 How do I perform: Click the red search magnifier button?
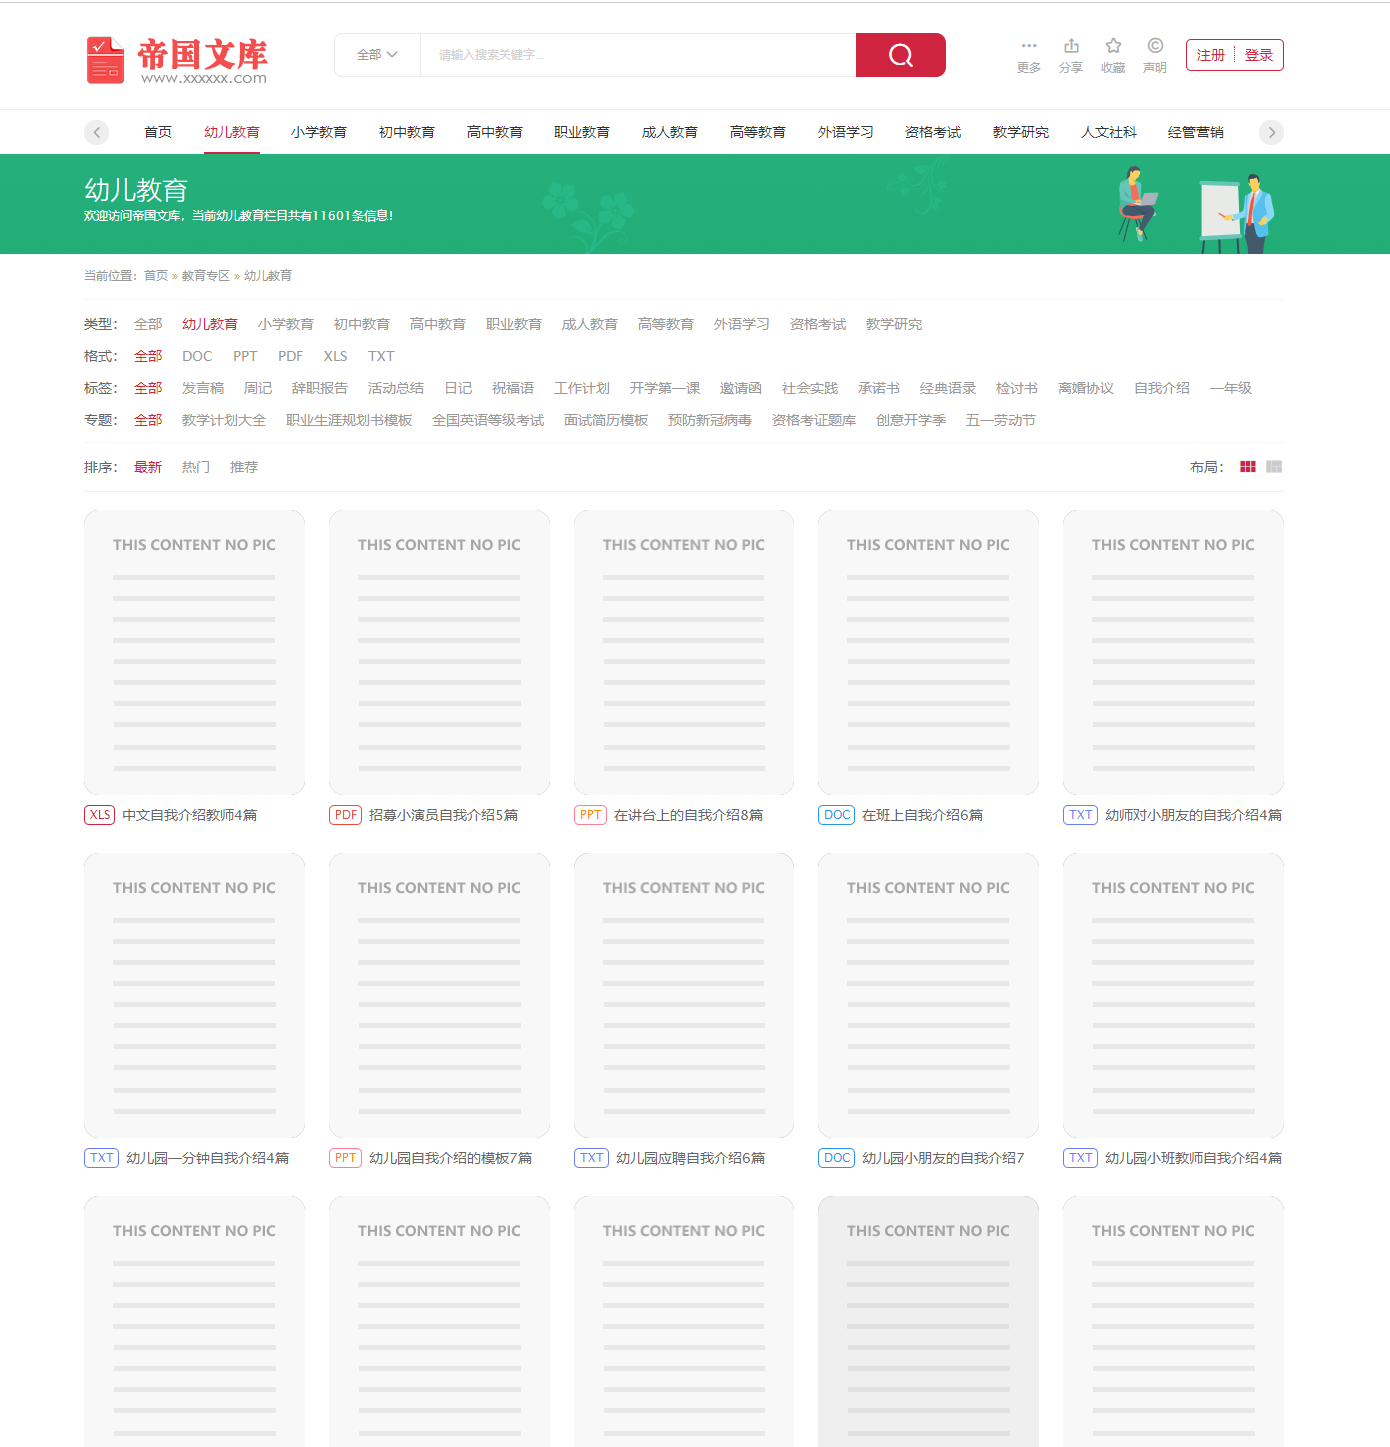tap(900, 55)
